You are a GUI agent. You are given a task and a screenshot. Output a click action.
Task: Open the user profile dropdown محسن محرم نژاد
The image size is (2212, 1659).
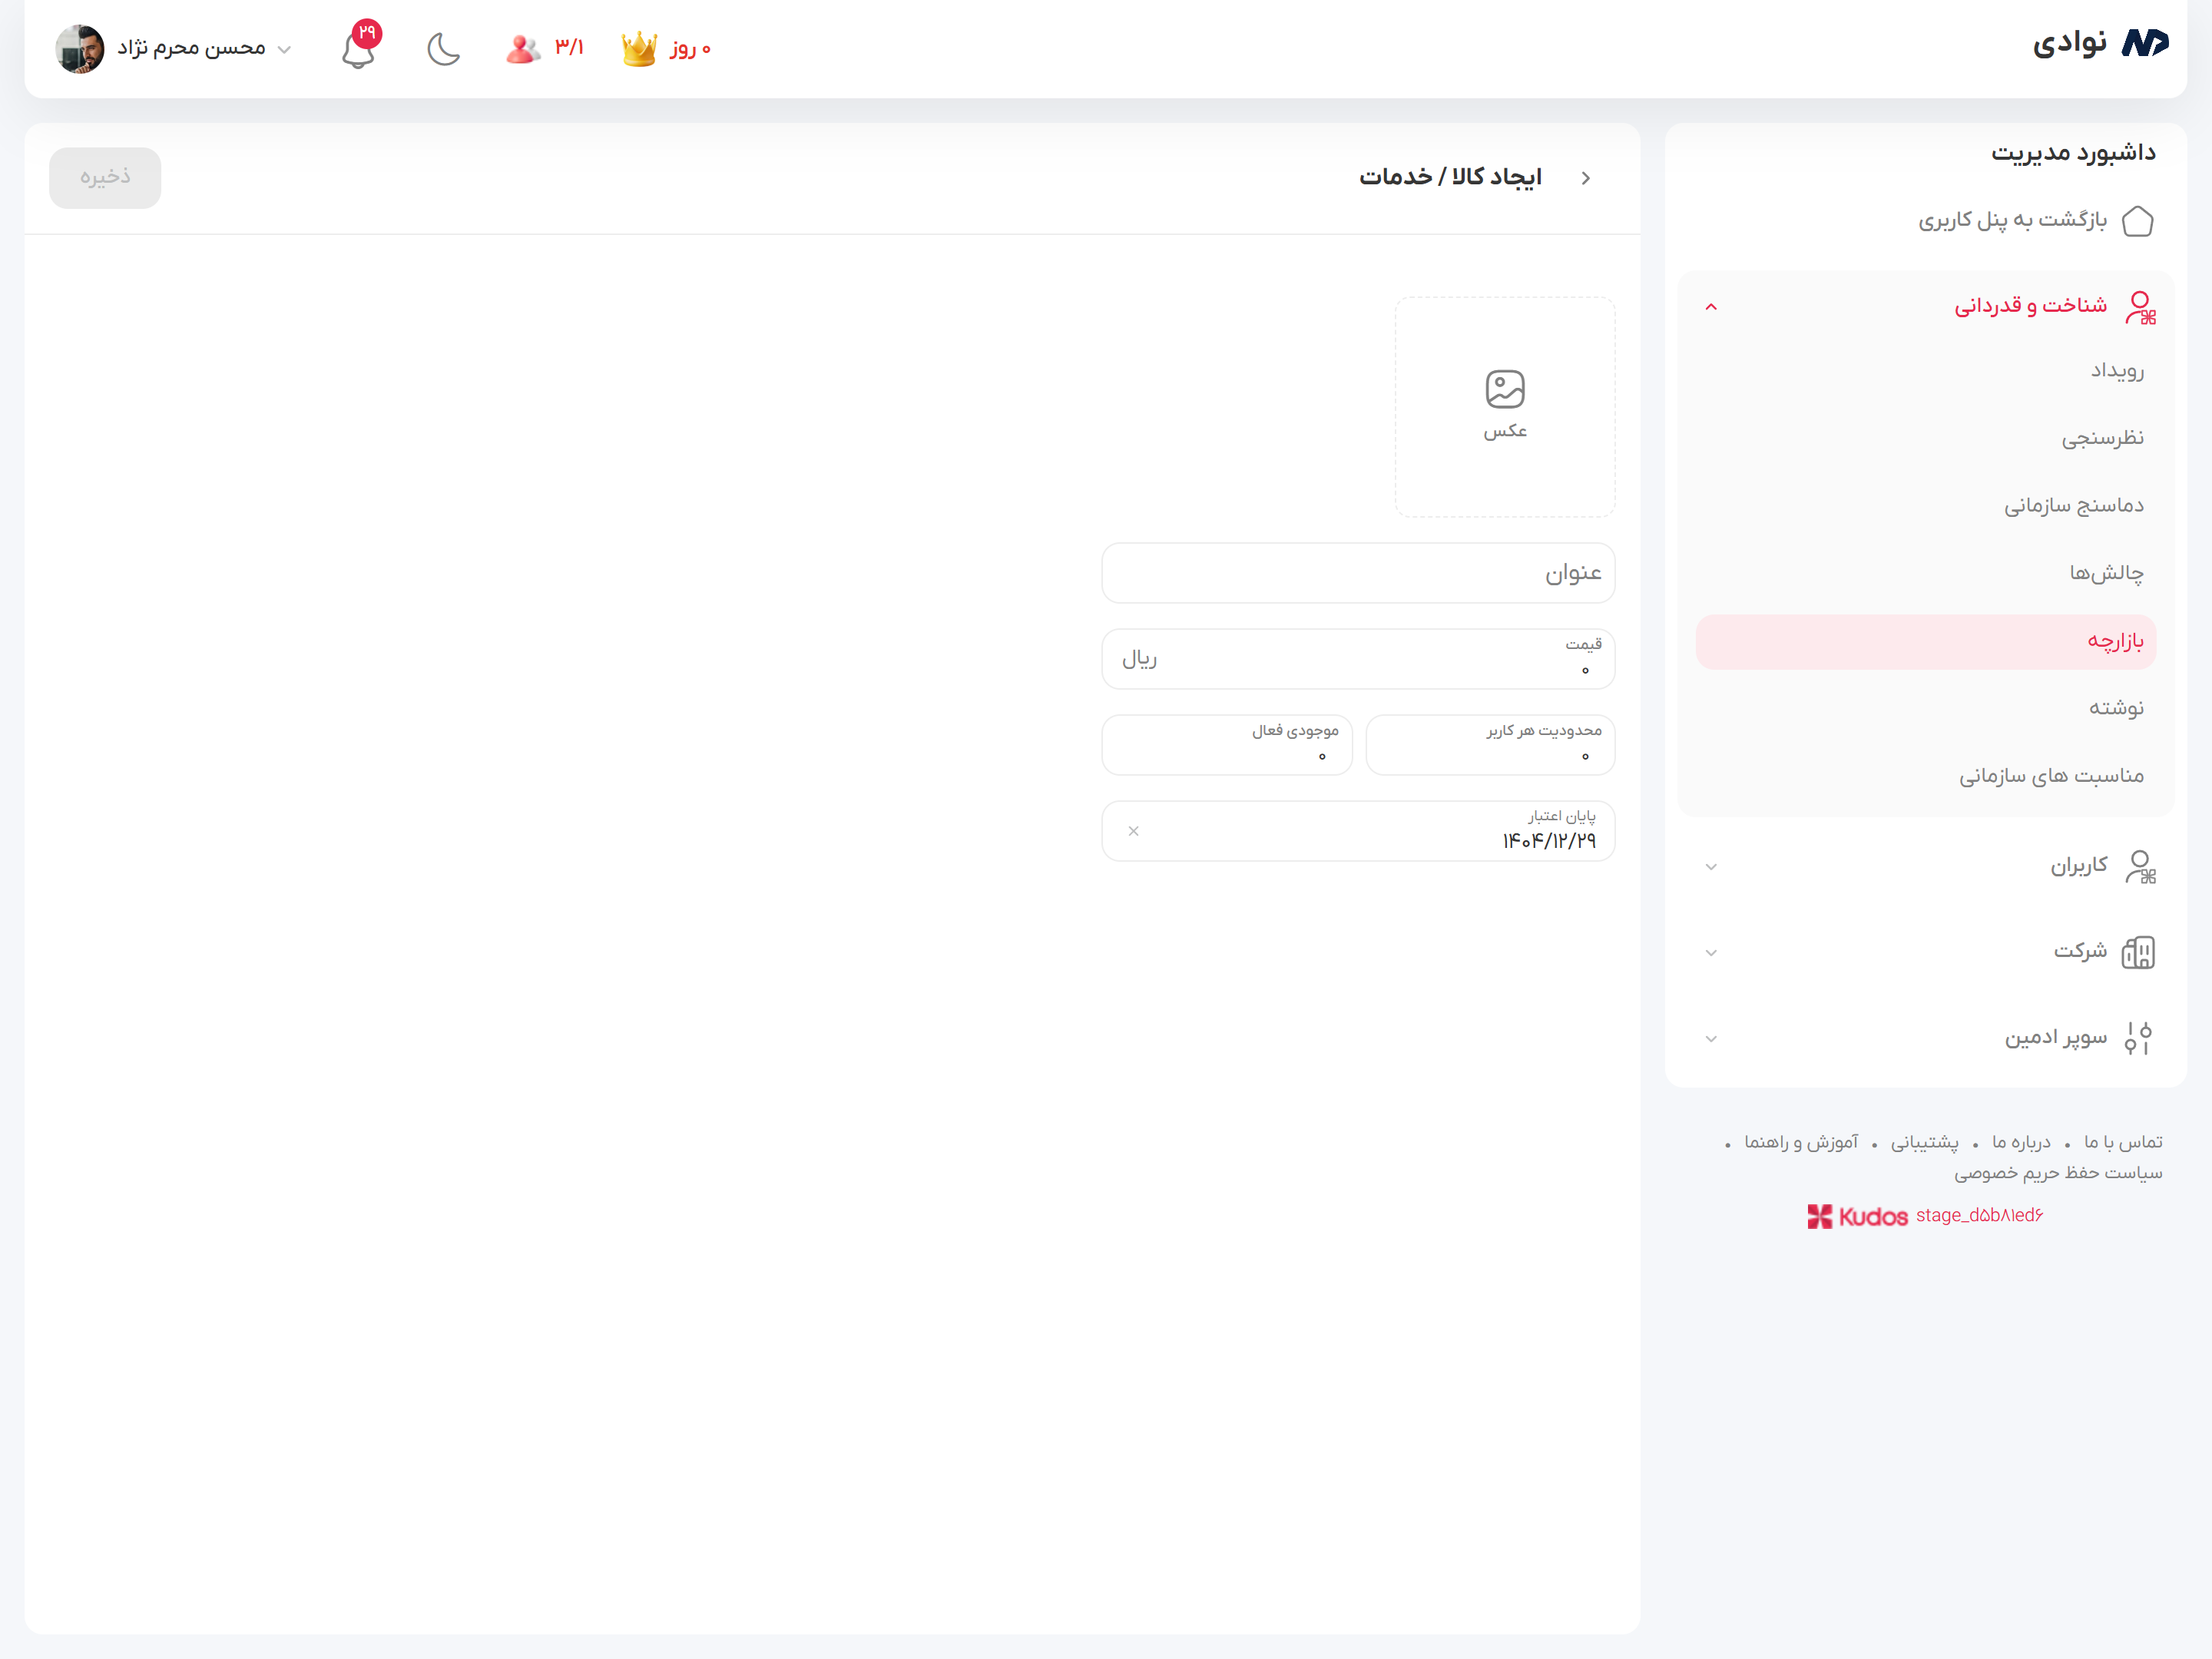coord(190,48)
